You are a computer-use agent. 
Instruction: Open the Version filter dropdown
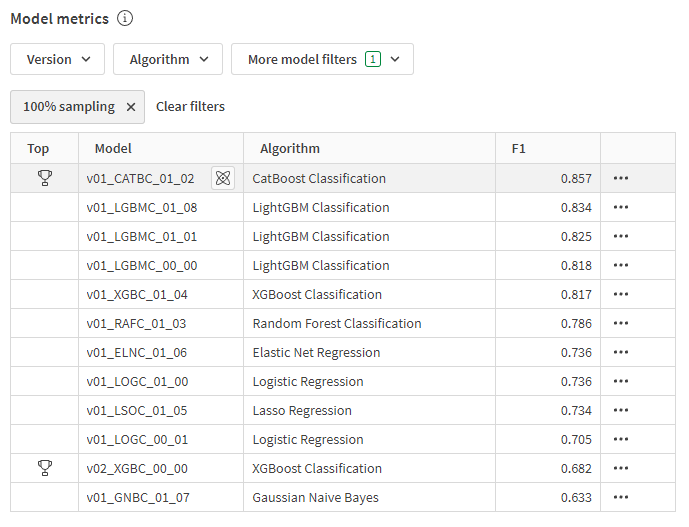pyautogui.click(x=58, y=59)
